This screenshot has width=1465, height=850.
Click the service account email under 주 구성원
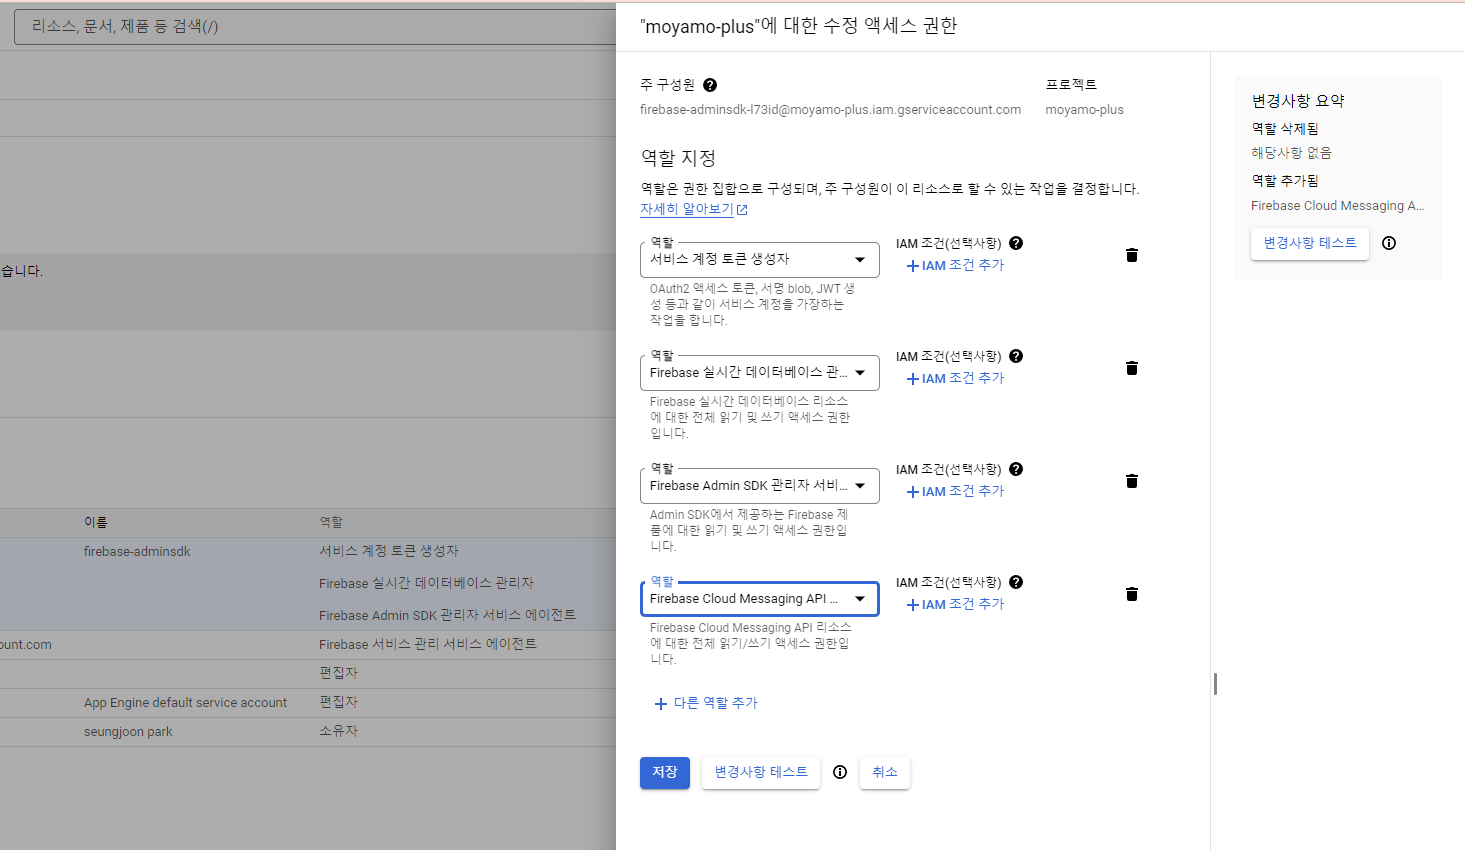click(831, 110)
